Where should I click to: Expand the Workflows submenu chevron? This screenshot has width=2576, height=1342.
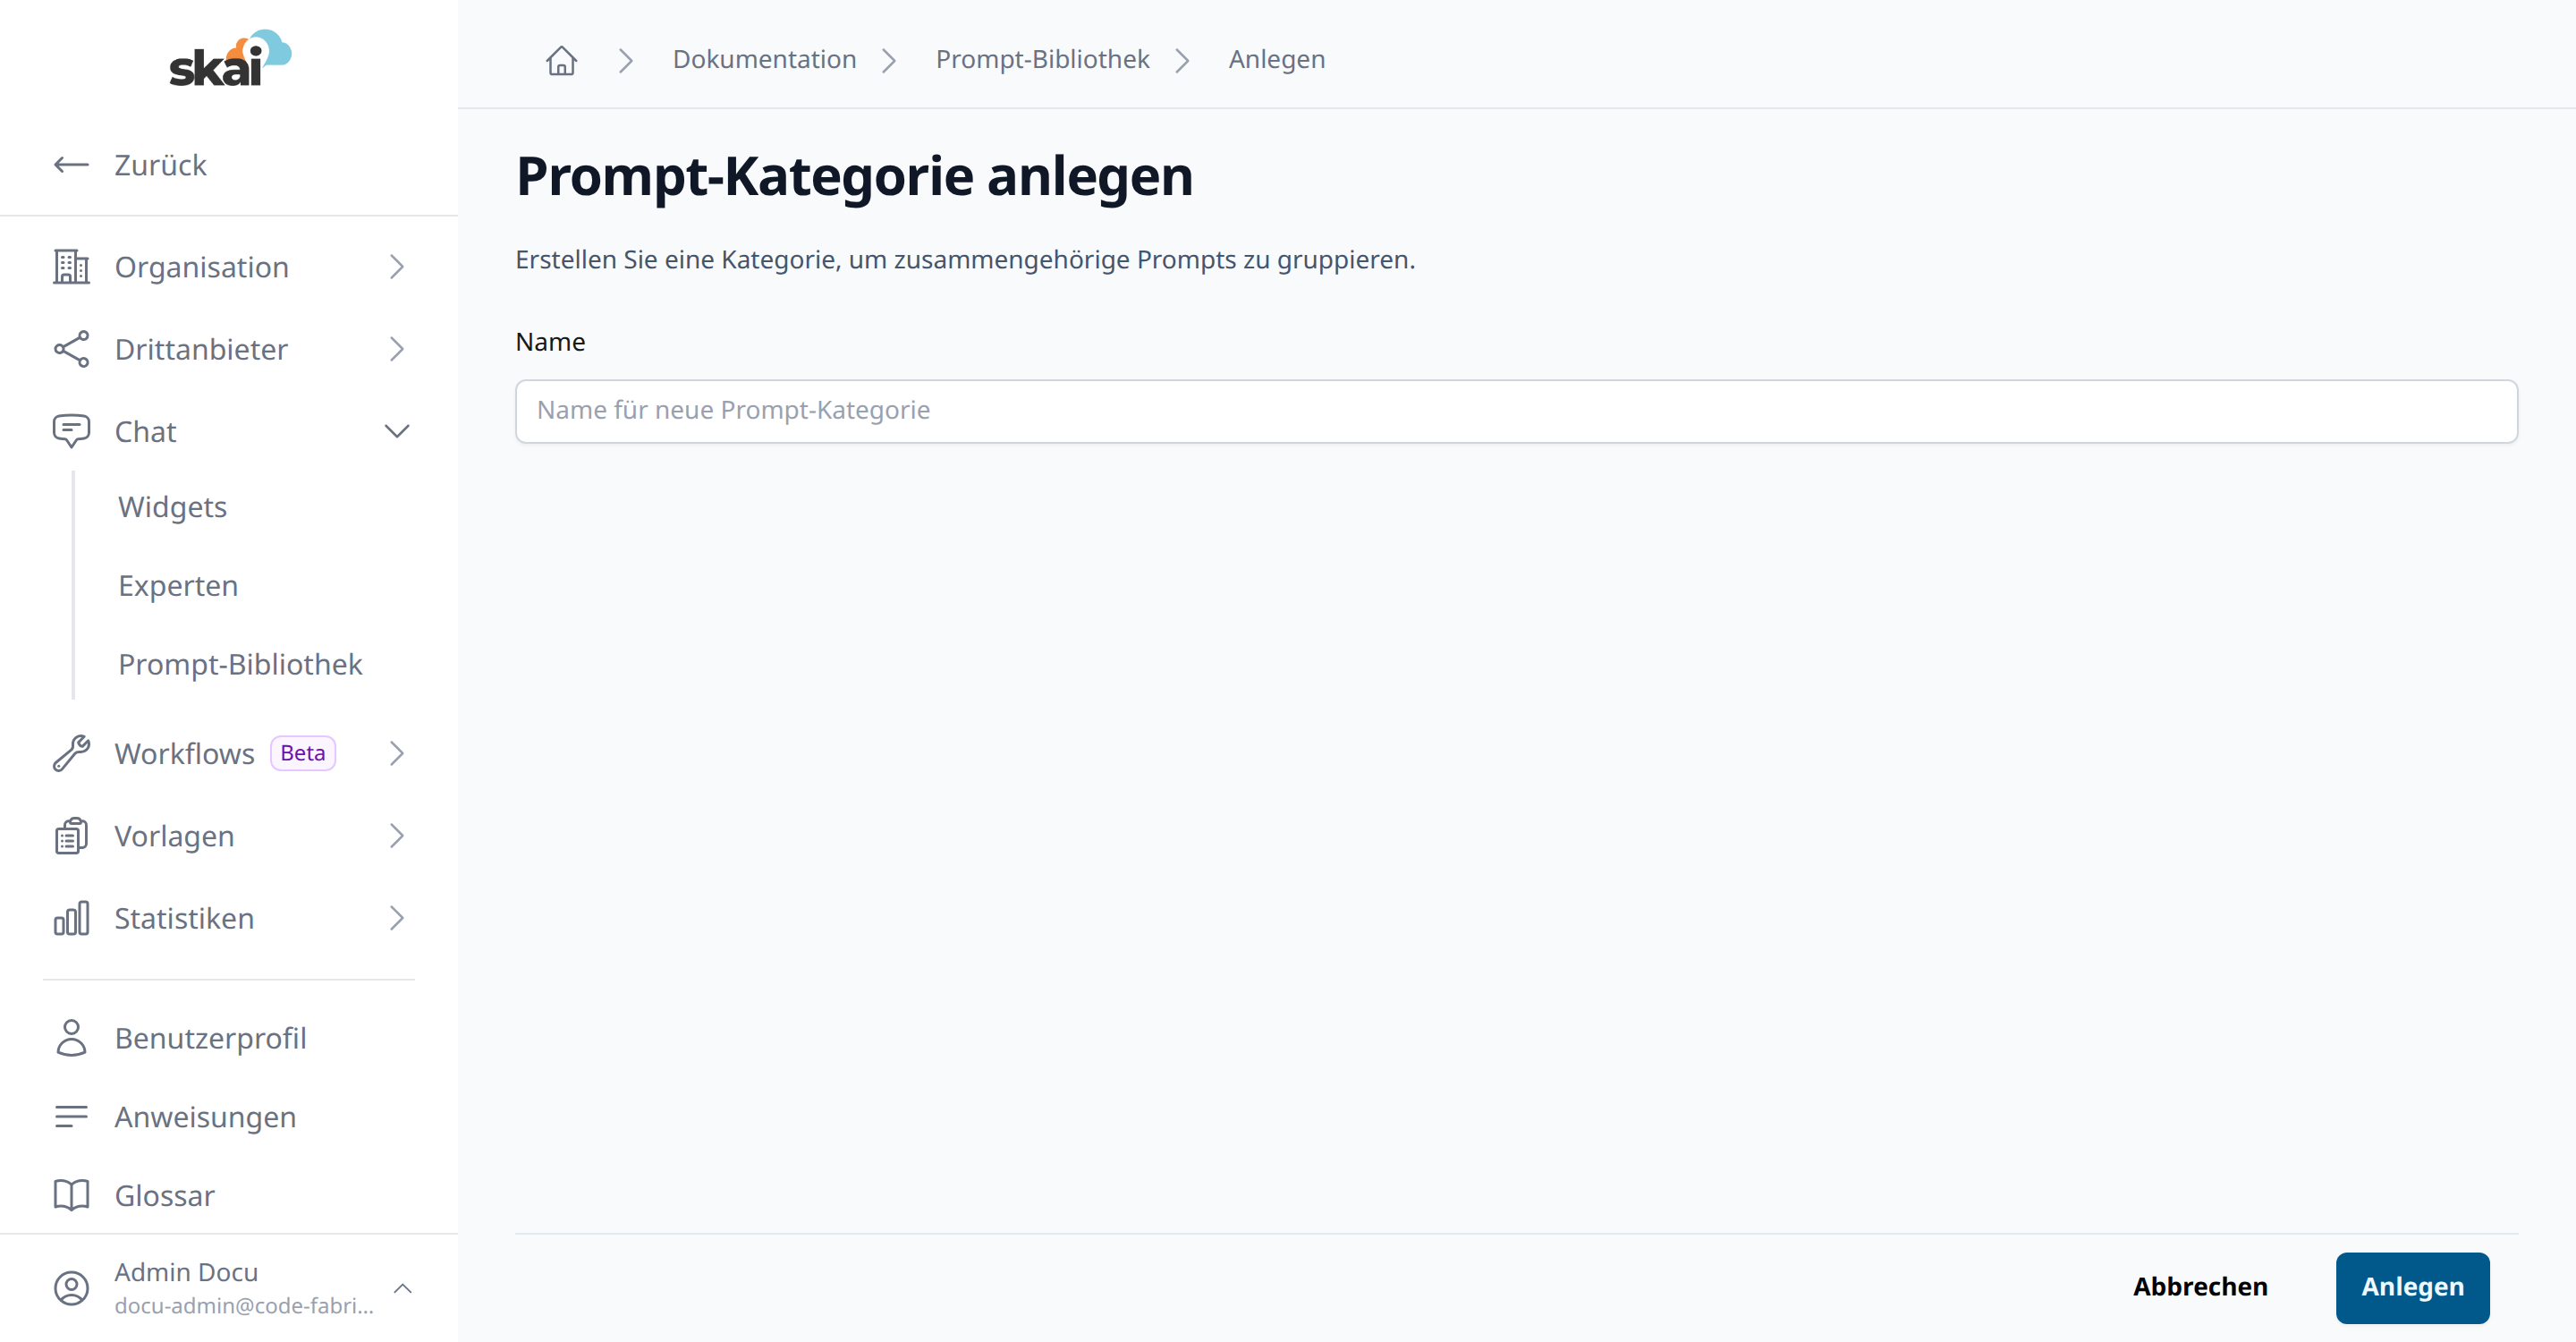pos(397,753)
